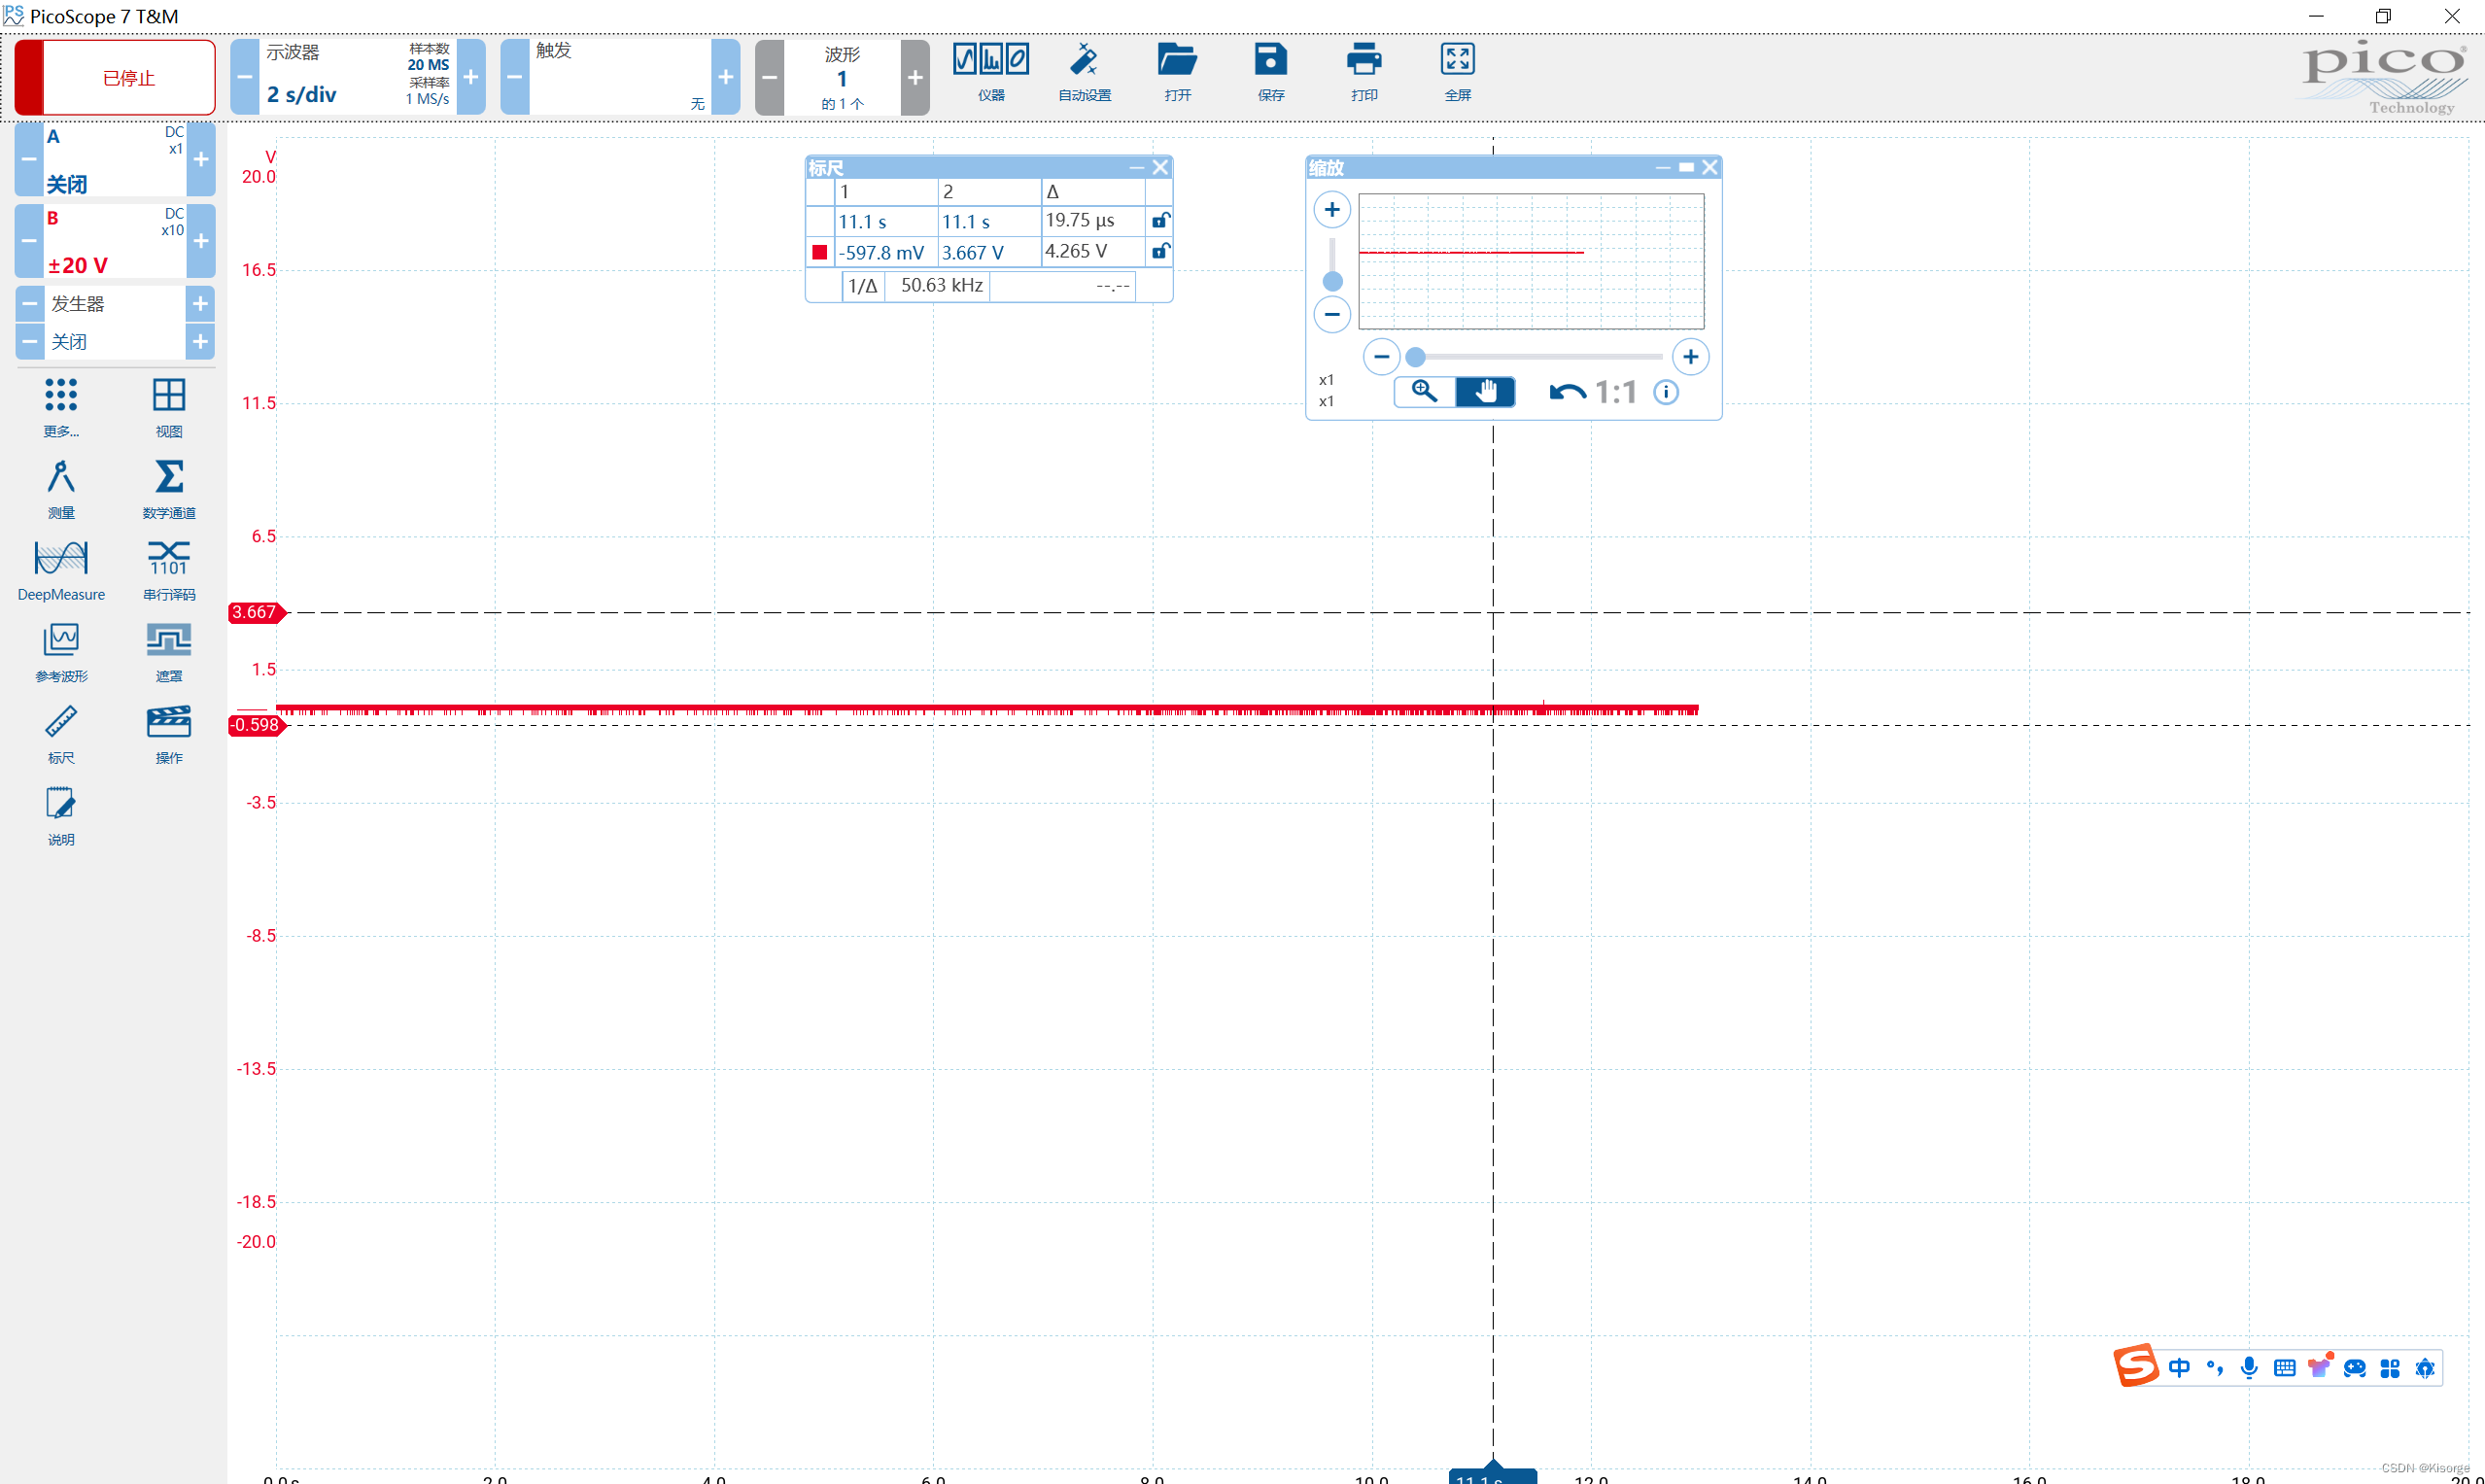Go to the next waveform buffer
Image resolution: width=2485 pixels, height=1484 pixels.
(x=915, y=77)
